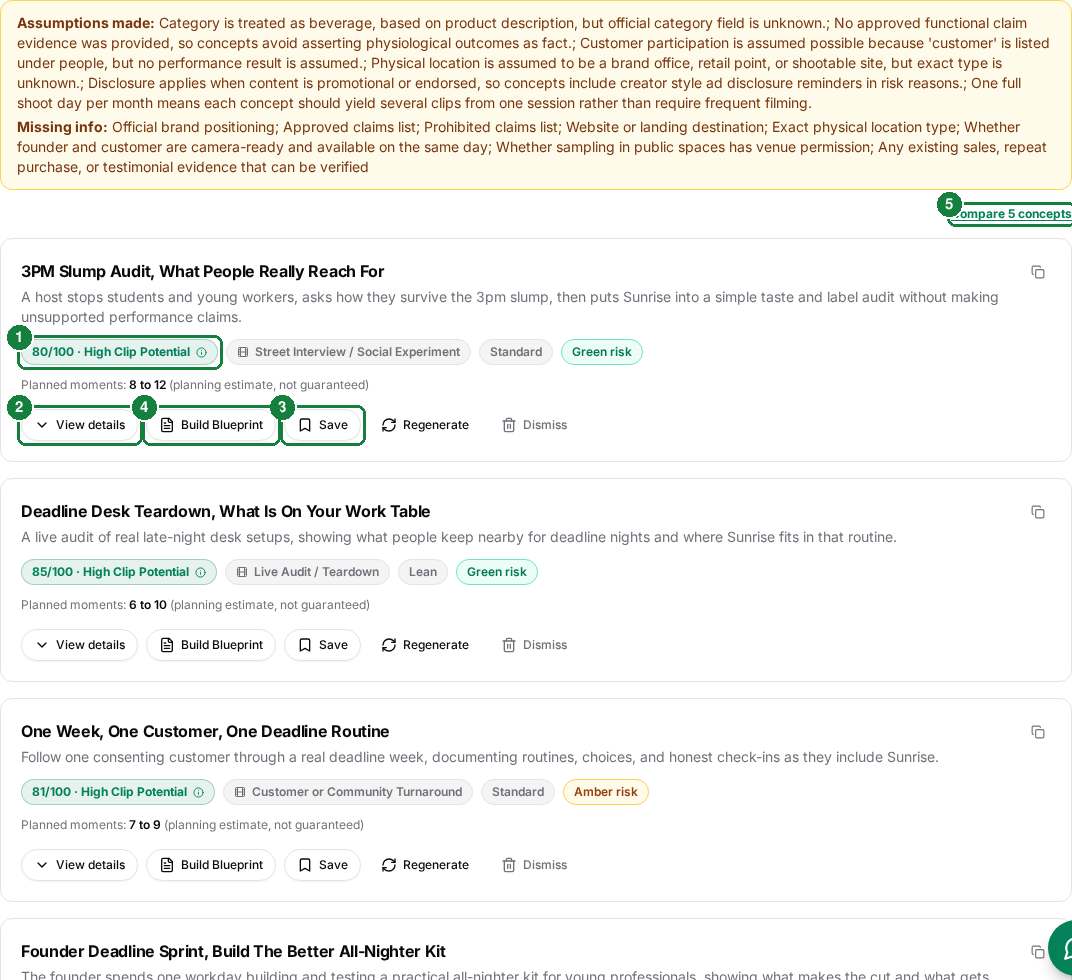Viewport: 1072px width, 980px height.
Task: Build Blueprint for Deadline Desk Teardown
Action: pyautogui.click(x=211, y=645)
